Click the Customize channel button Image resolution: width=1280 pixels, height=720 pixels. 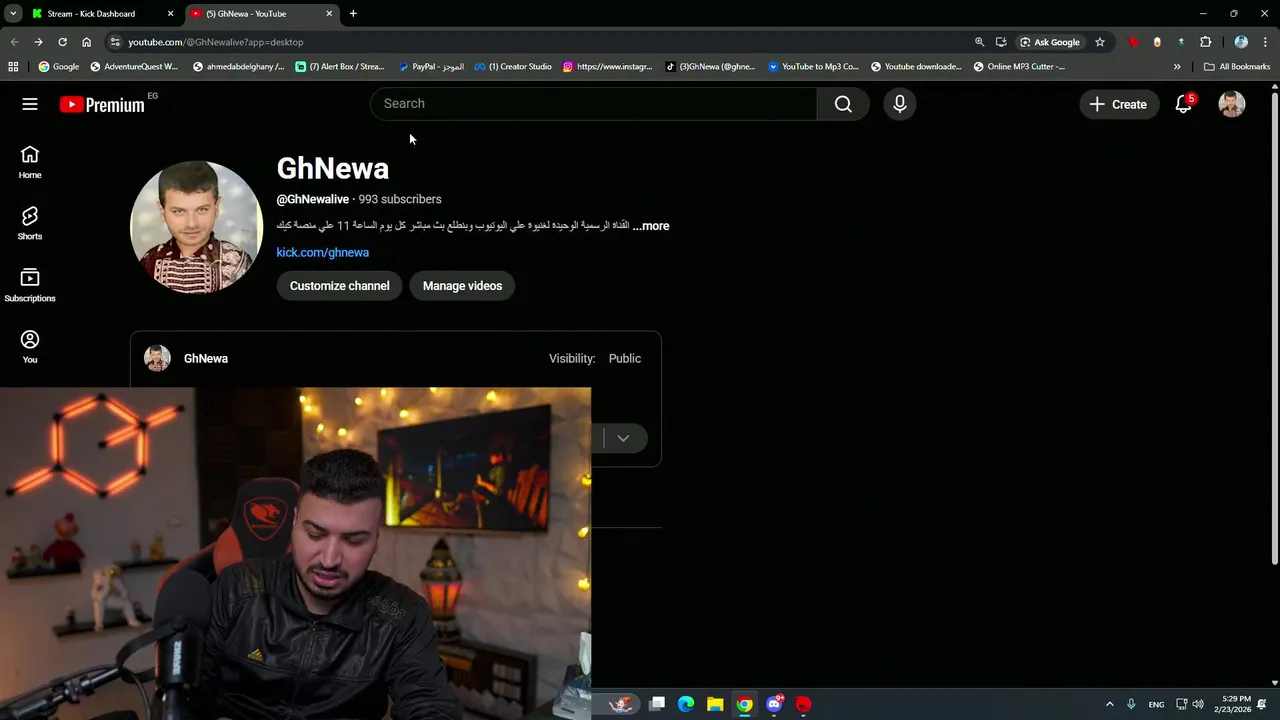click(x=340, y=286)
